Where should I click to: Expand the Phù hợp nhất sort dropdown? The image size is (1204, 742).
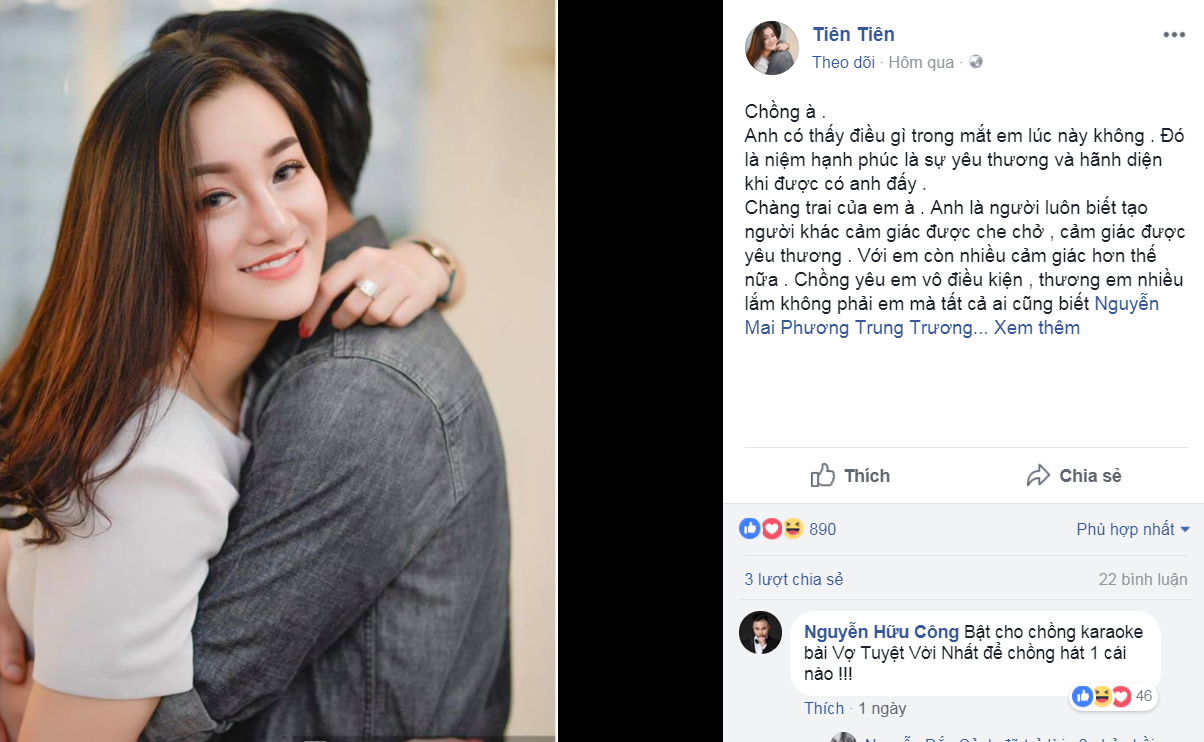click(1133, 529)
